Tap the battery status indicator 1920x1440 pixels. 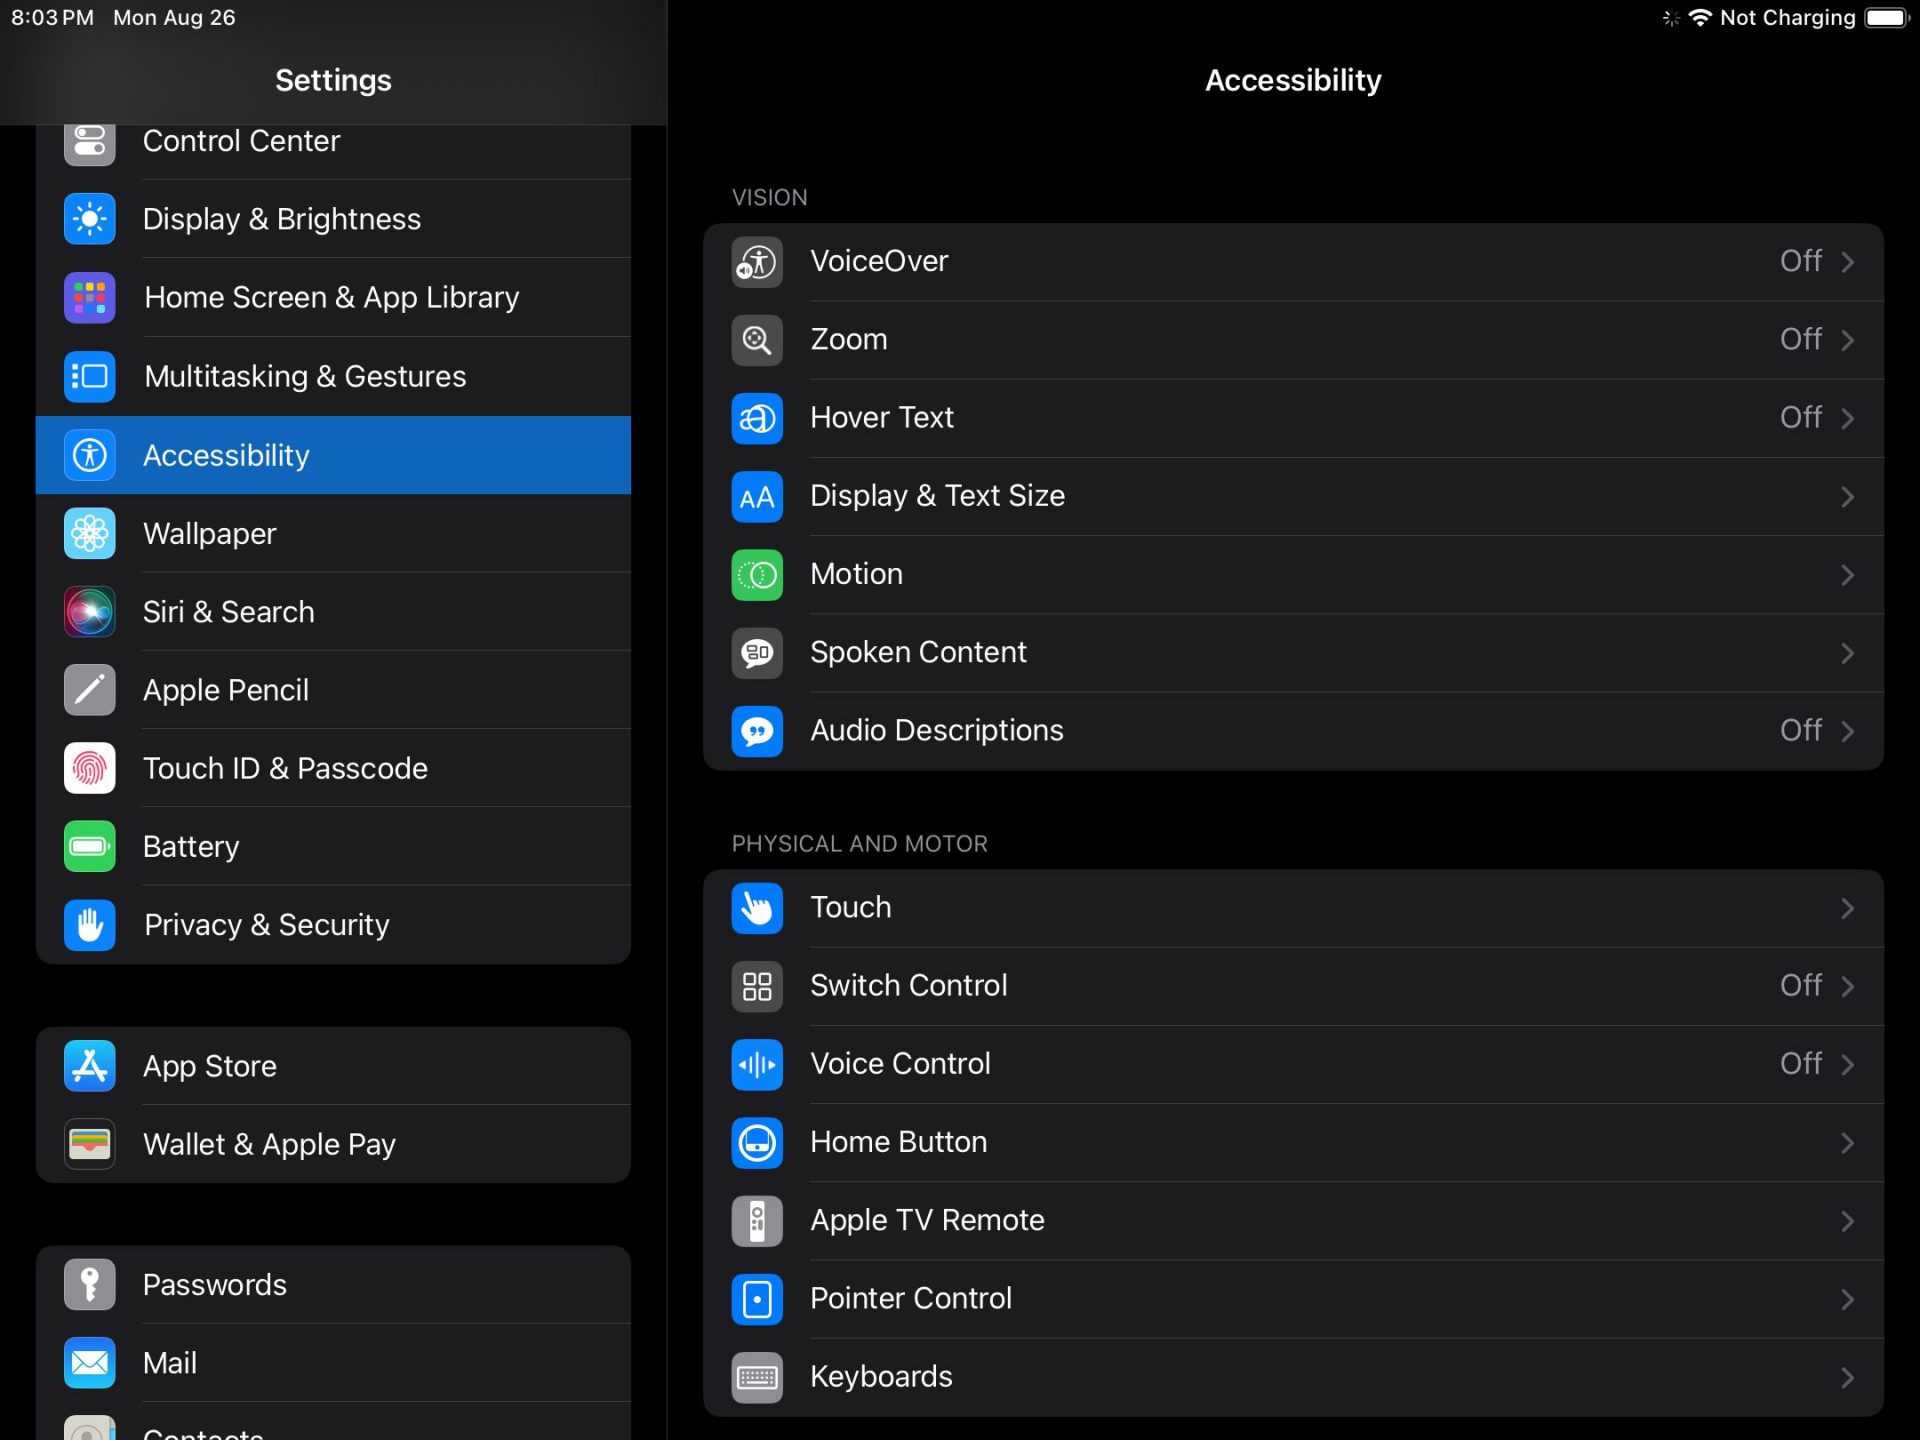pyautogui.click(x=1887, y=18)
